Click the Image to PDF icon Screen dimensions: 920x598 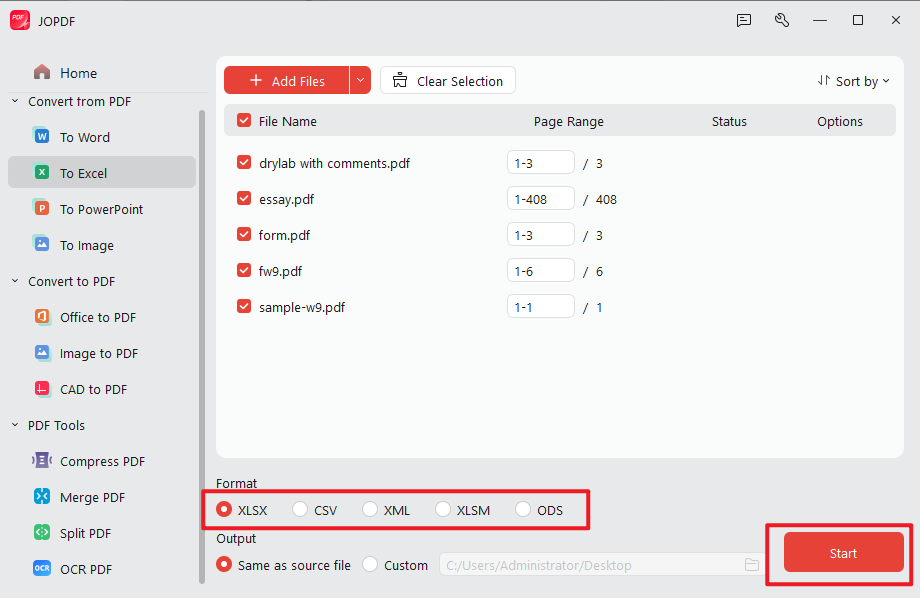point(42,352)
